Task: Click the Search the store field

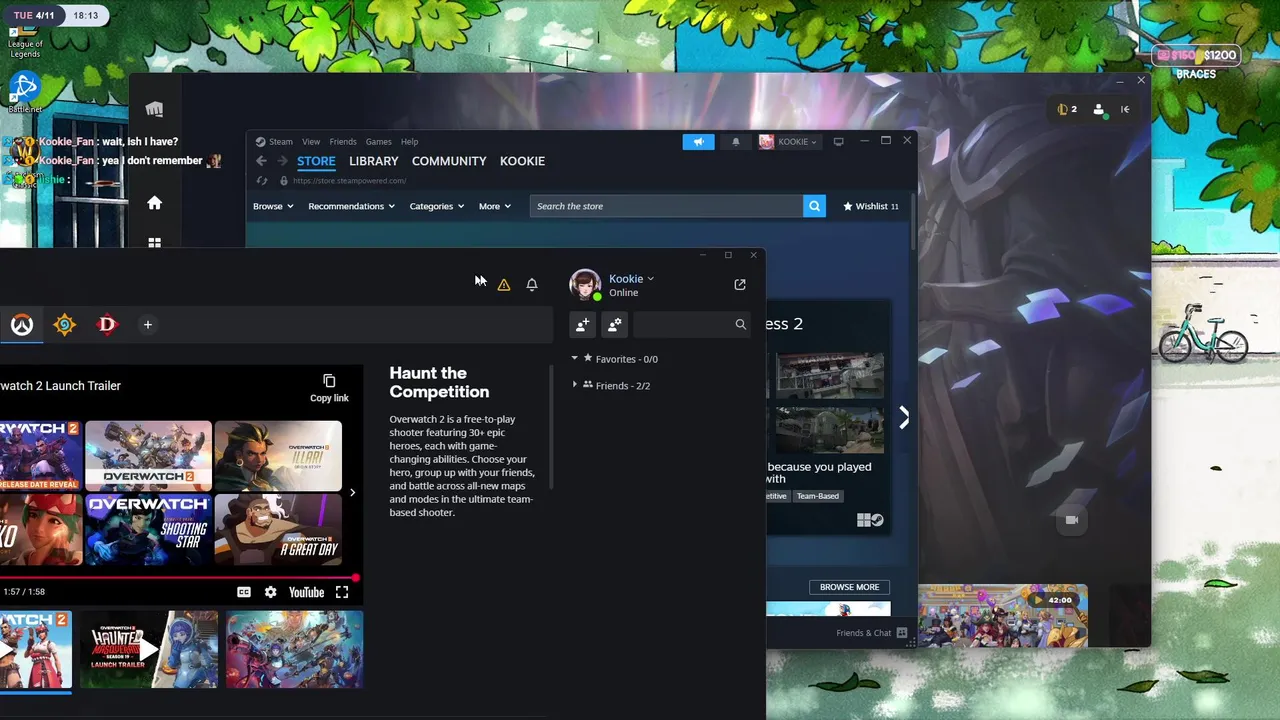Action: coord(666,206)
